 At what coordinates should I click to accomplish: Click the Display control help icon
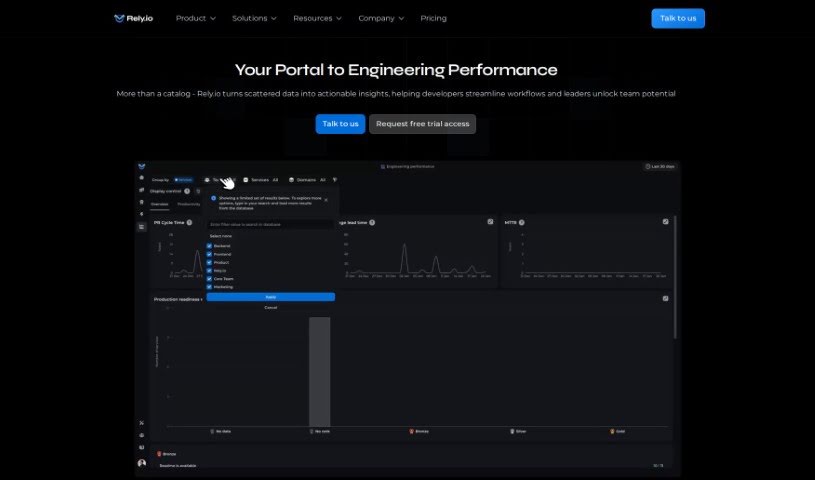coord(187,191)
